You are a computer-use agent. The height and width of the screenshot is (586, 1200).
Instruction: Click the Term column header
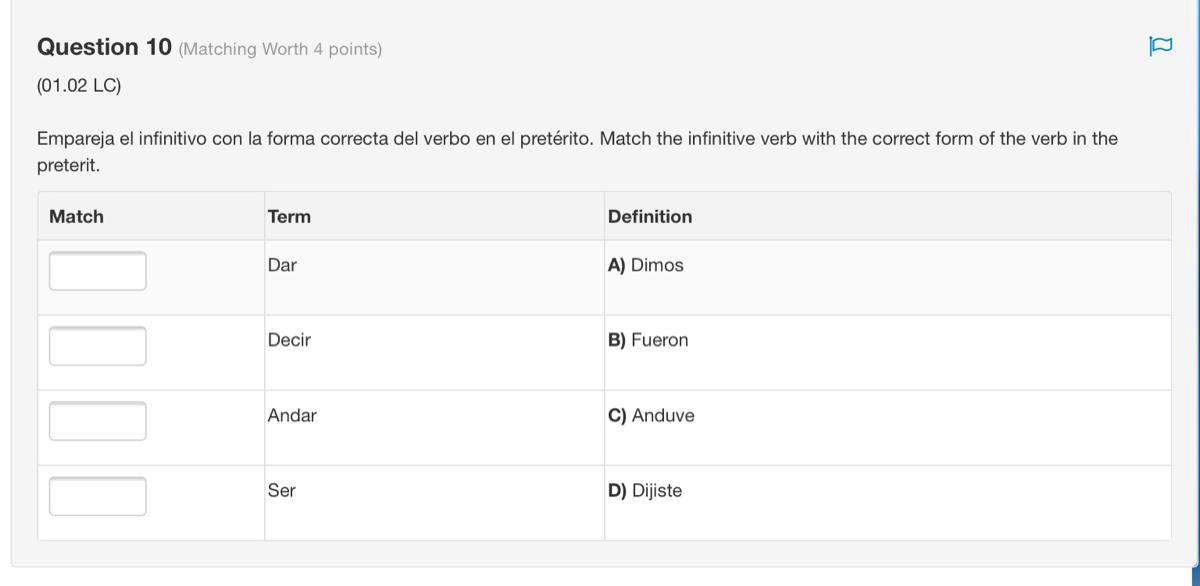pos(289,217)
